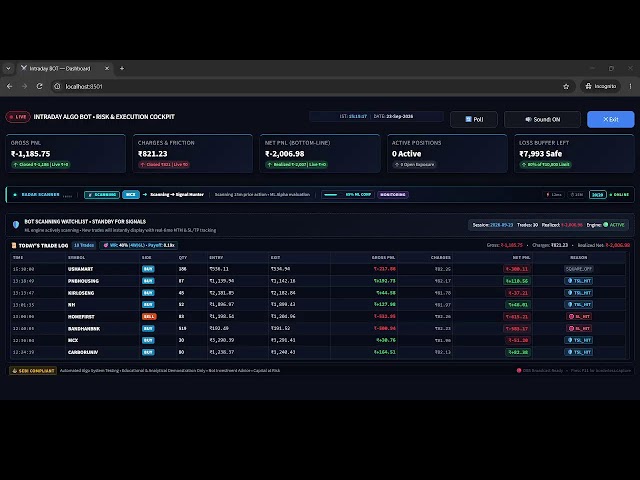
Task: Click the MCX badge in scanner bar
Action: (x=131, y=195)
